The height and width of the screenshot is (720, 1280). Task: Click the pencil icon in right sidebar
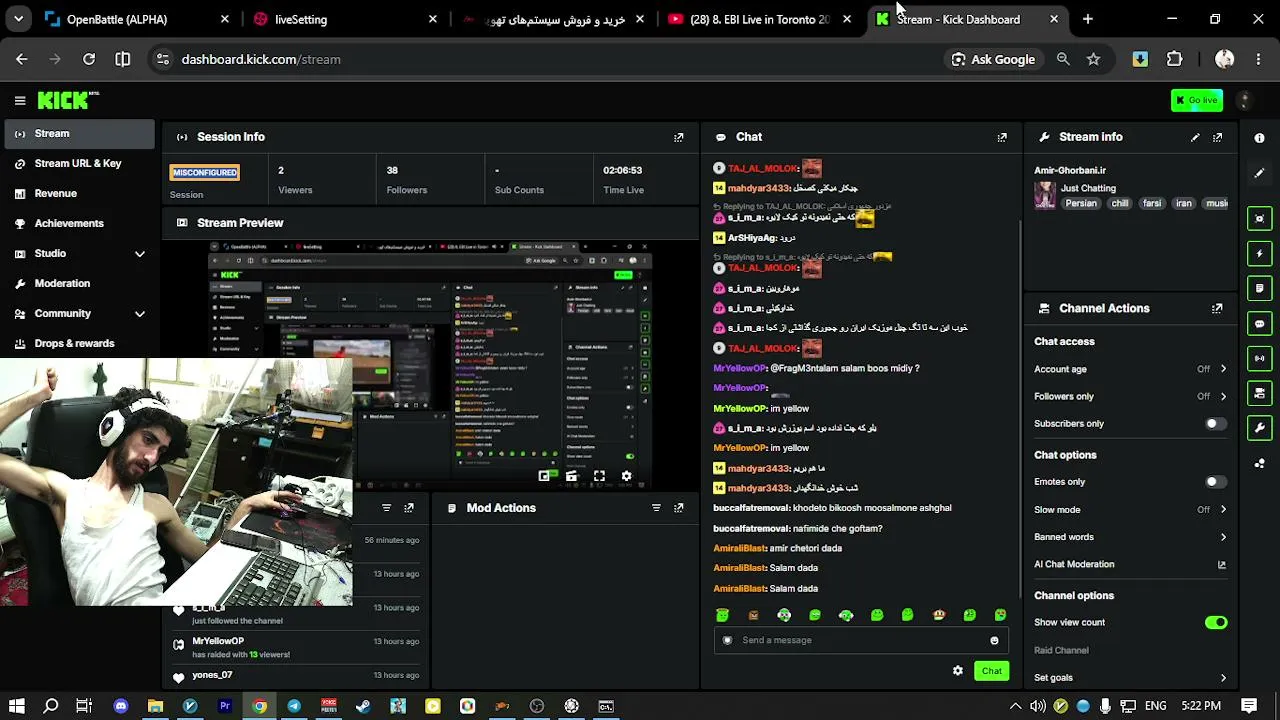tap(1260, 173)
